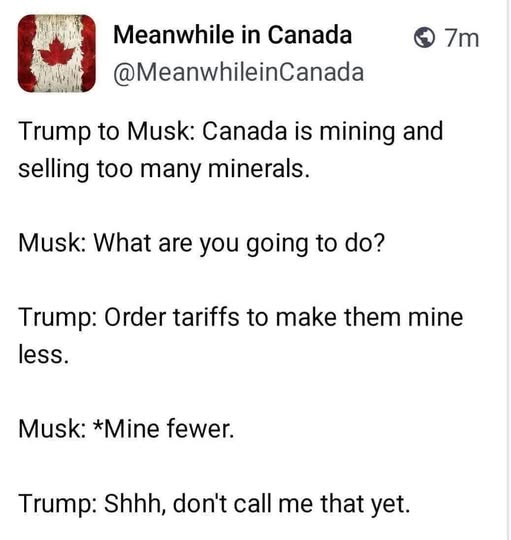Click 'Musk: What are you going to do?'
The width and height of the screenshot is (511, 540).
201,243
